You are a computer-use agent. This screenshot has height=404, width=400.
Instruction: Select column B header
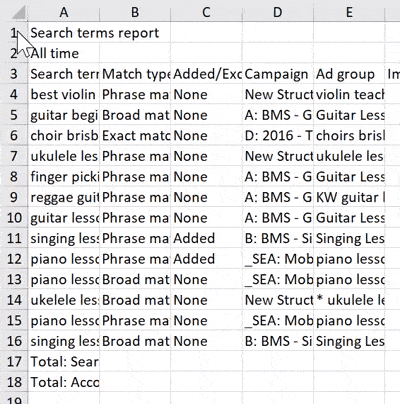[135, 12]
